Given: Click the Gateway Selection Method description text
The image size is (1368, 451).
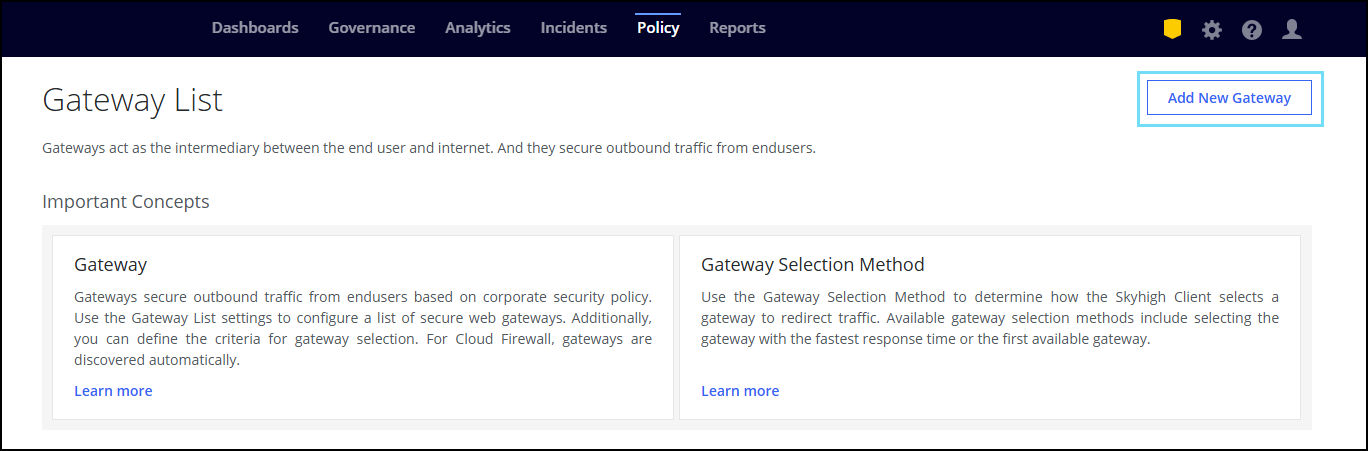Looking at the screenshot, I should (989, 319).
